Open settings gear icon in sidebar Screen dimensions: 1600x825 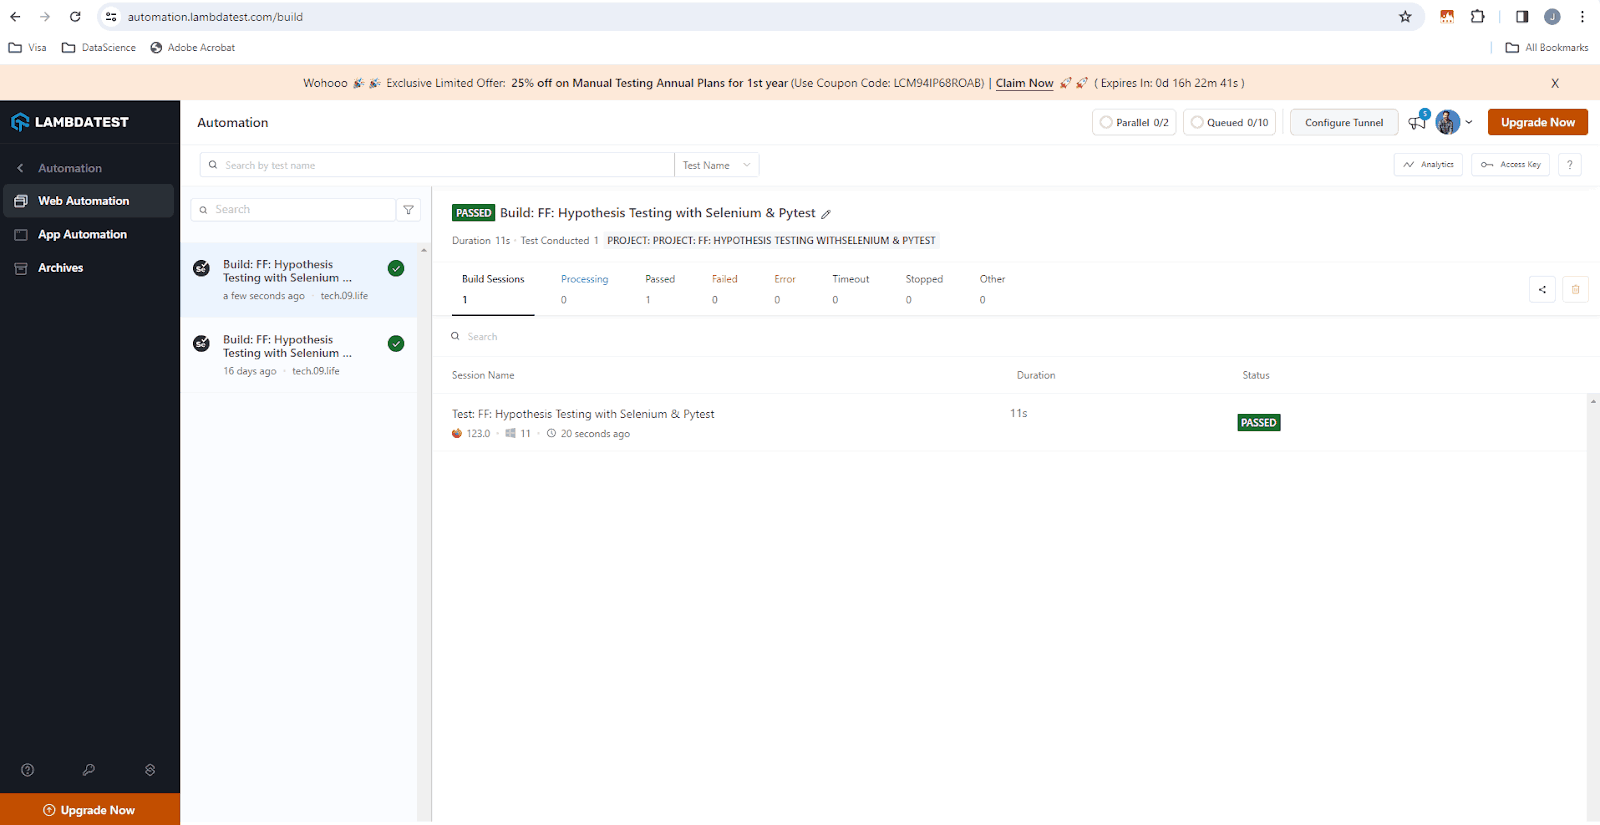pos(150,770)
